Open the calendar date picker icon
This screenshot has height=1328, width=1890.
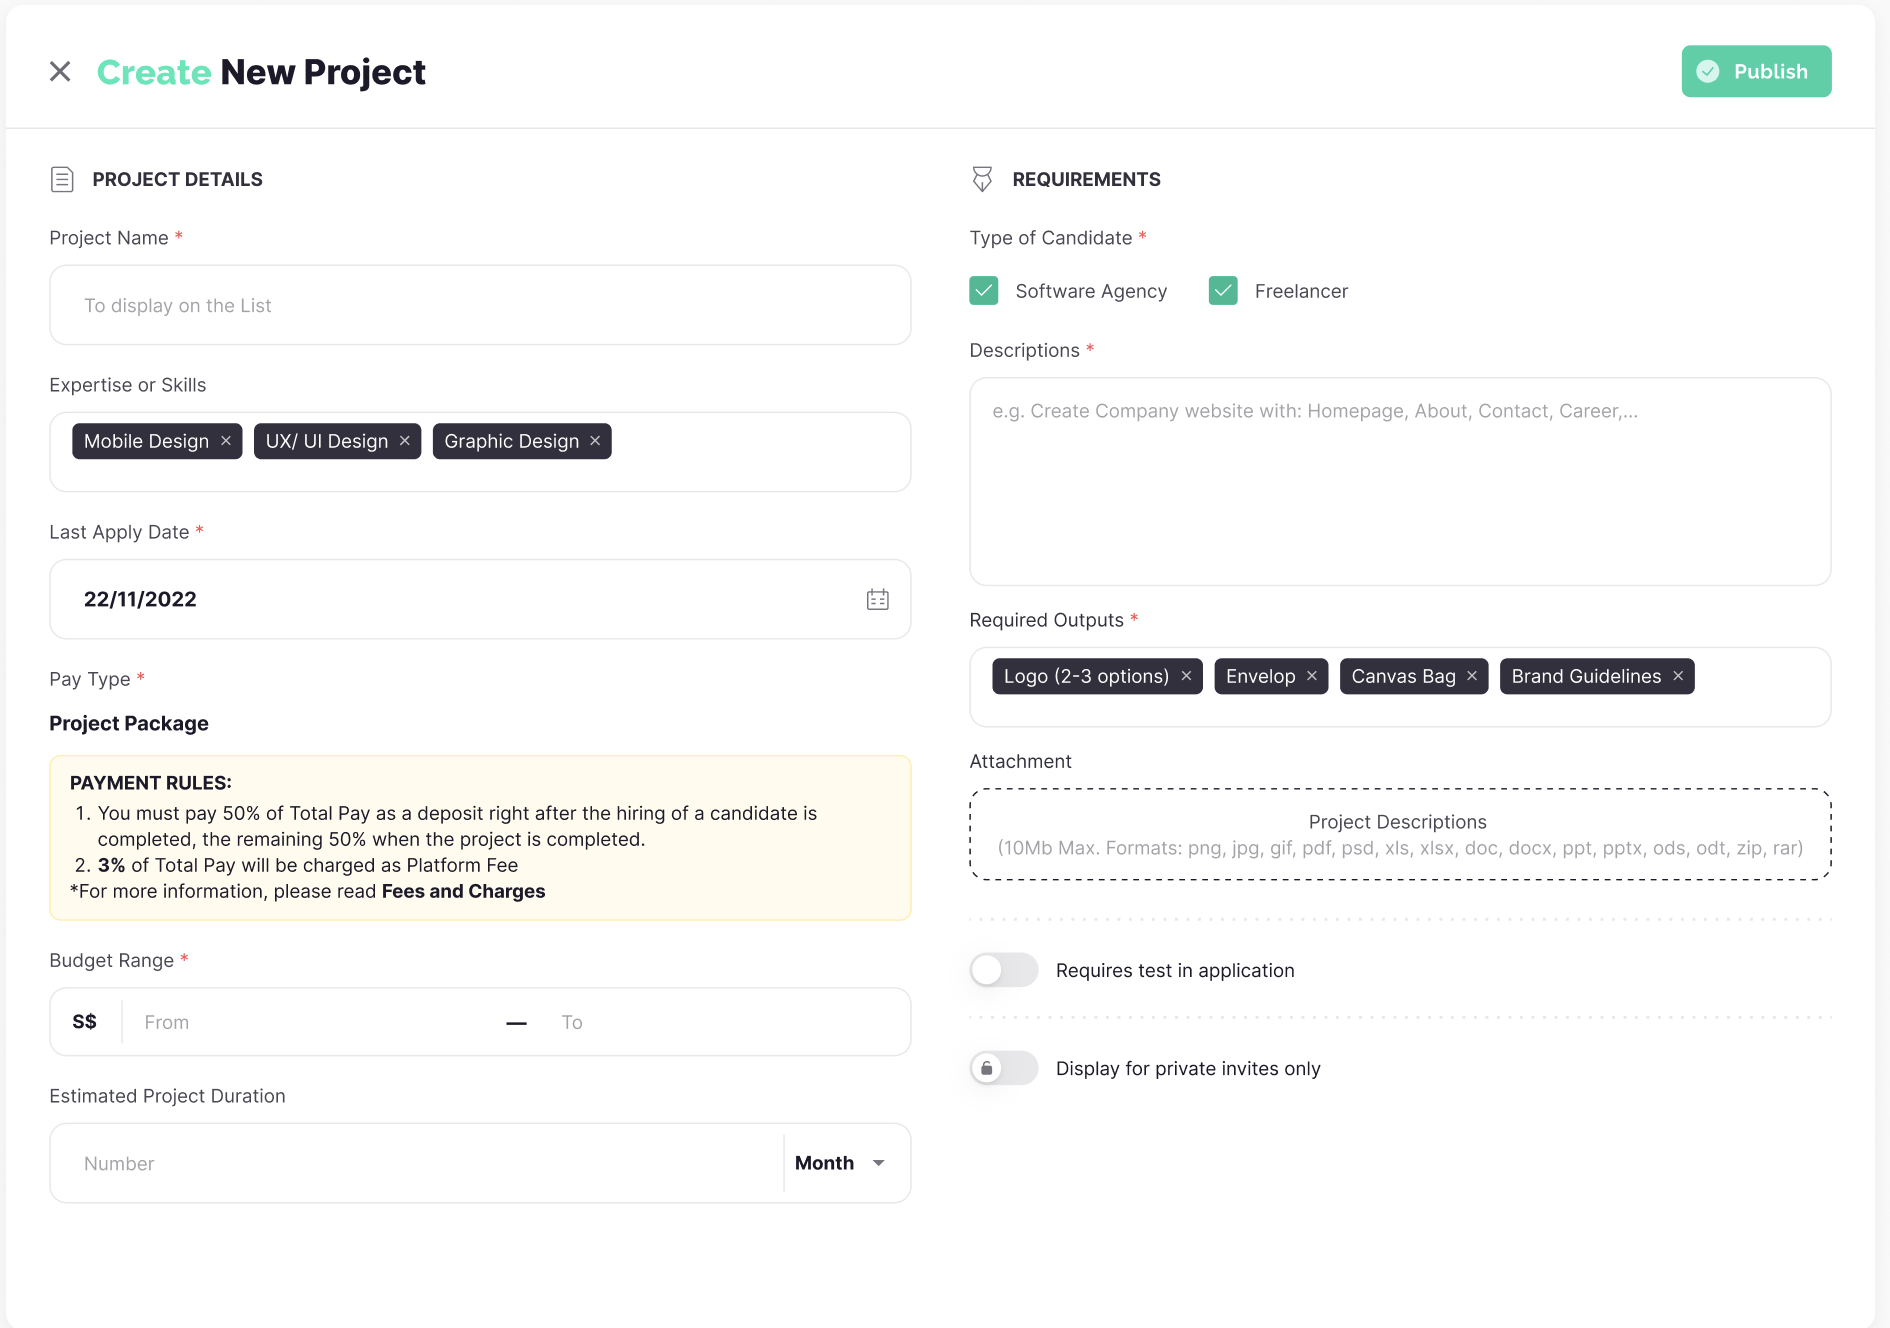[877, 599]
